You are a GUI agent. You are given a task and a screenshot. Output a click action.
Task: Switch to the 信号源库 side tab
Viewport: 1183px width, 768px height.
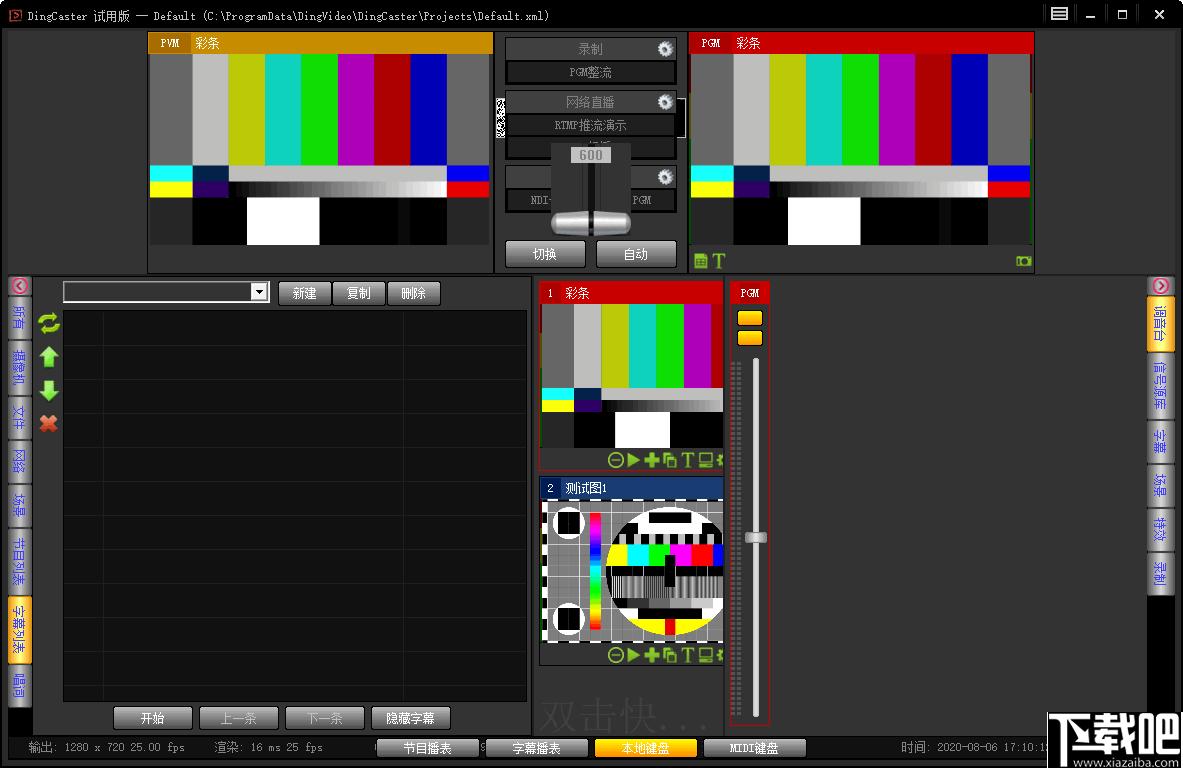1160,387
